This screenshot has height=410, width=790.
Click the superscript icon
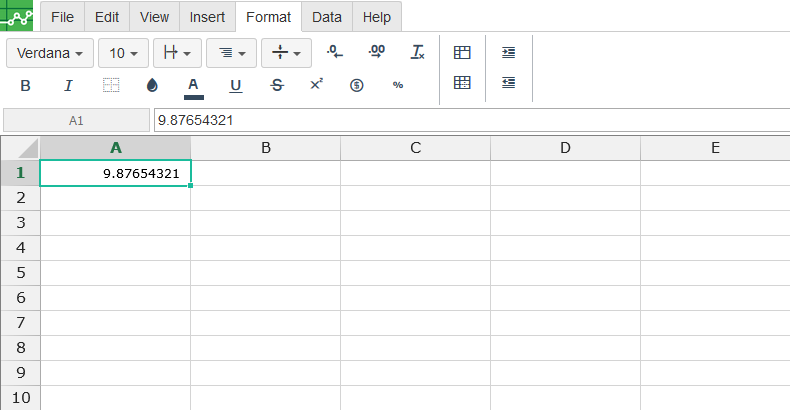(317, 86)
